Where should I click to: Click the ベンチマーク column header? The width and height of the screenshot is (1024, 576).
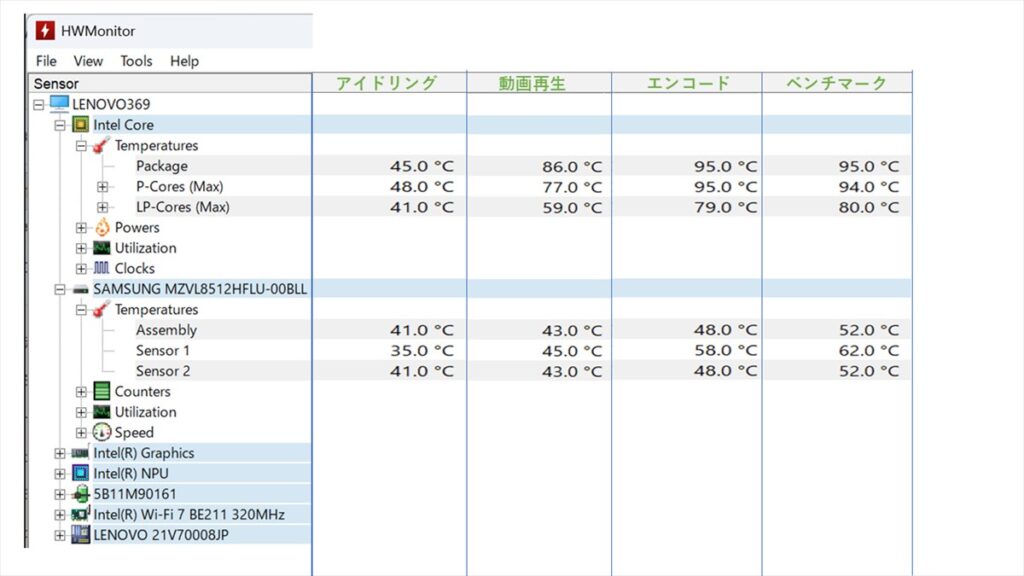pos(837,83)
